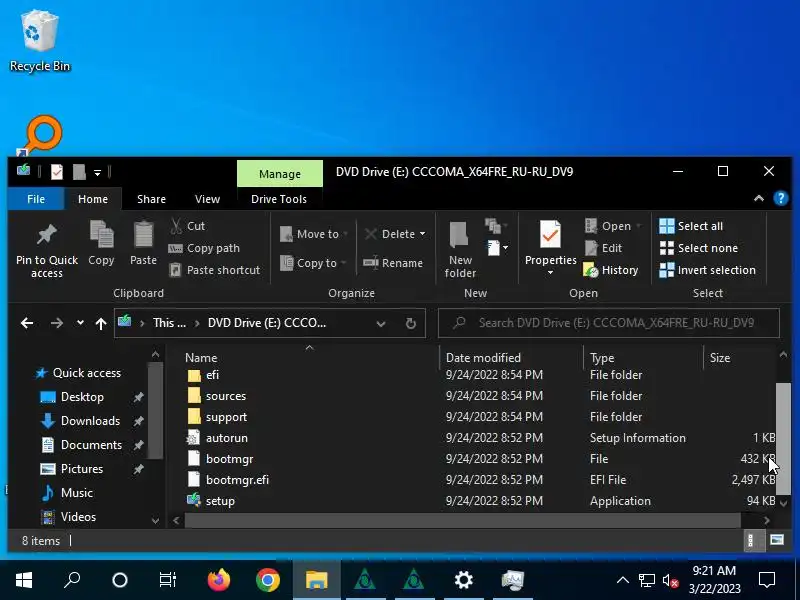The width and height of the screenshot is (800, 600).
Task: Click the Manage contextual tab
Action: [280, 174]
